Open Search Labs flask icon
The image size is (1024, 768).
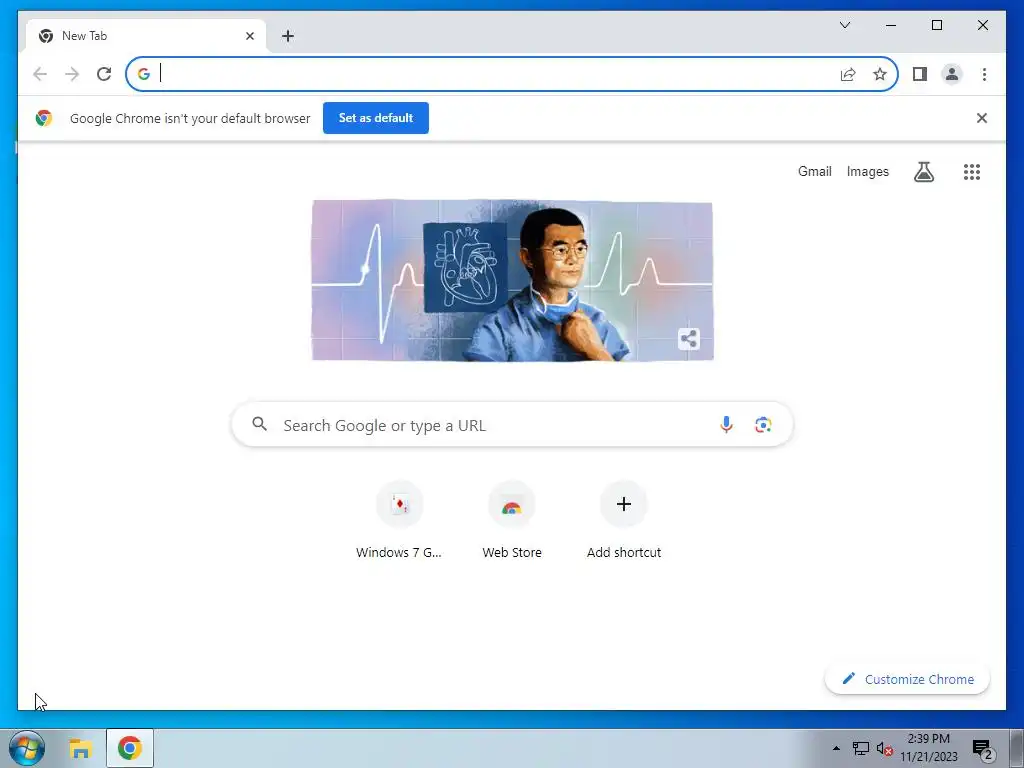click(923, 172)
